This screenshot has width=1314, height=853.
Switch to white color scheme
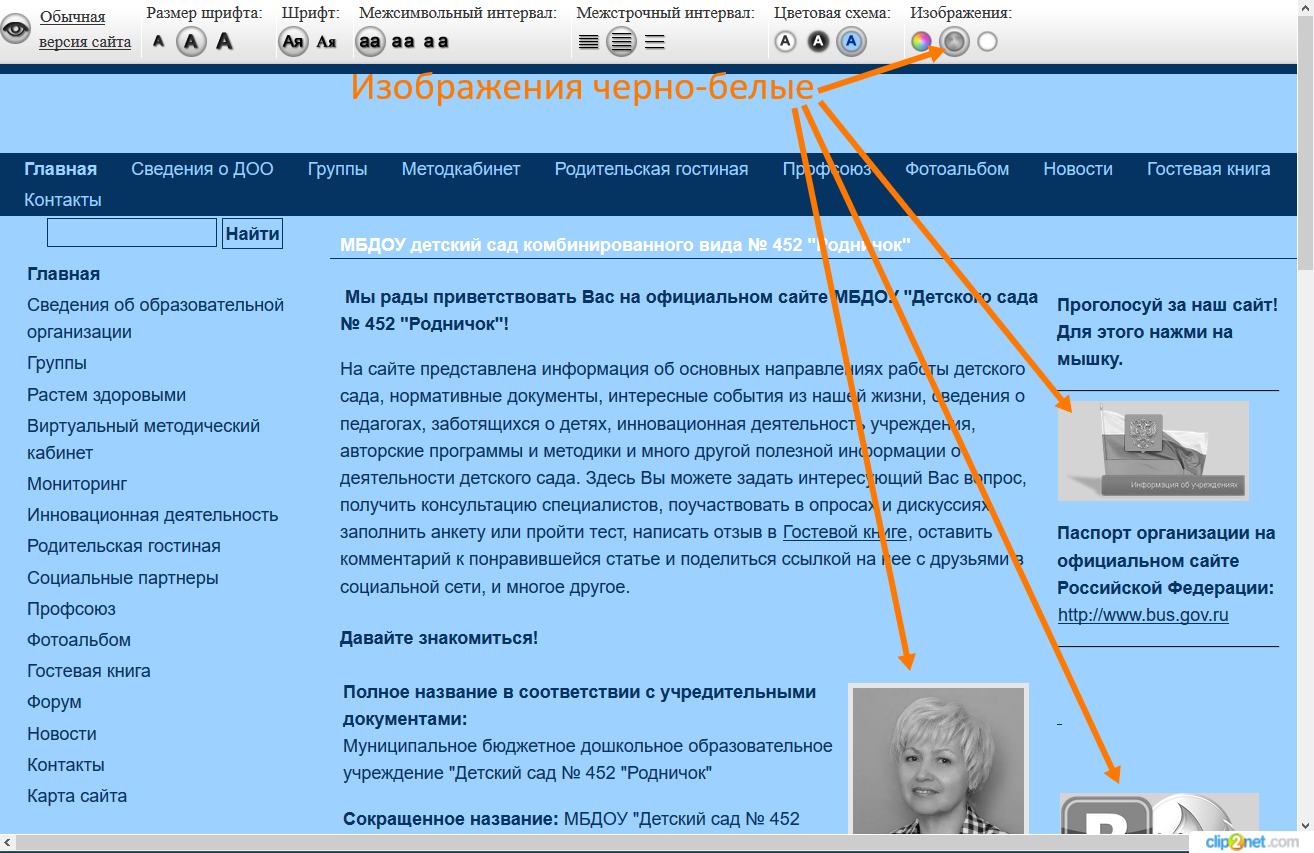[x=785, y=42]
